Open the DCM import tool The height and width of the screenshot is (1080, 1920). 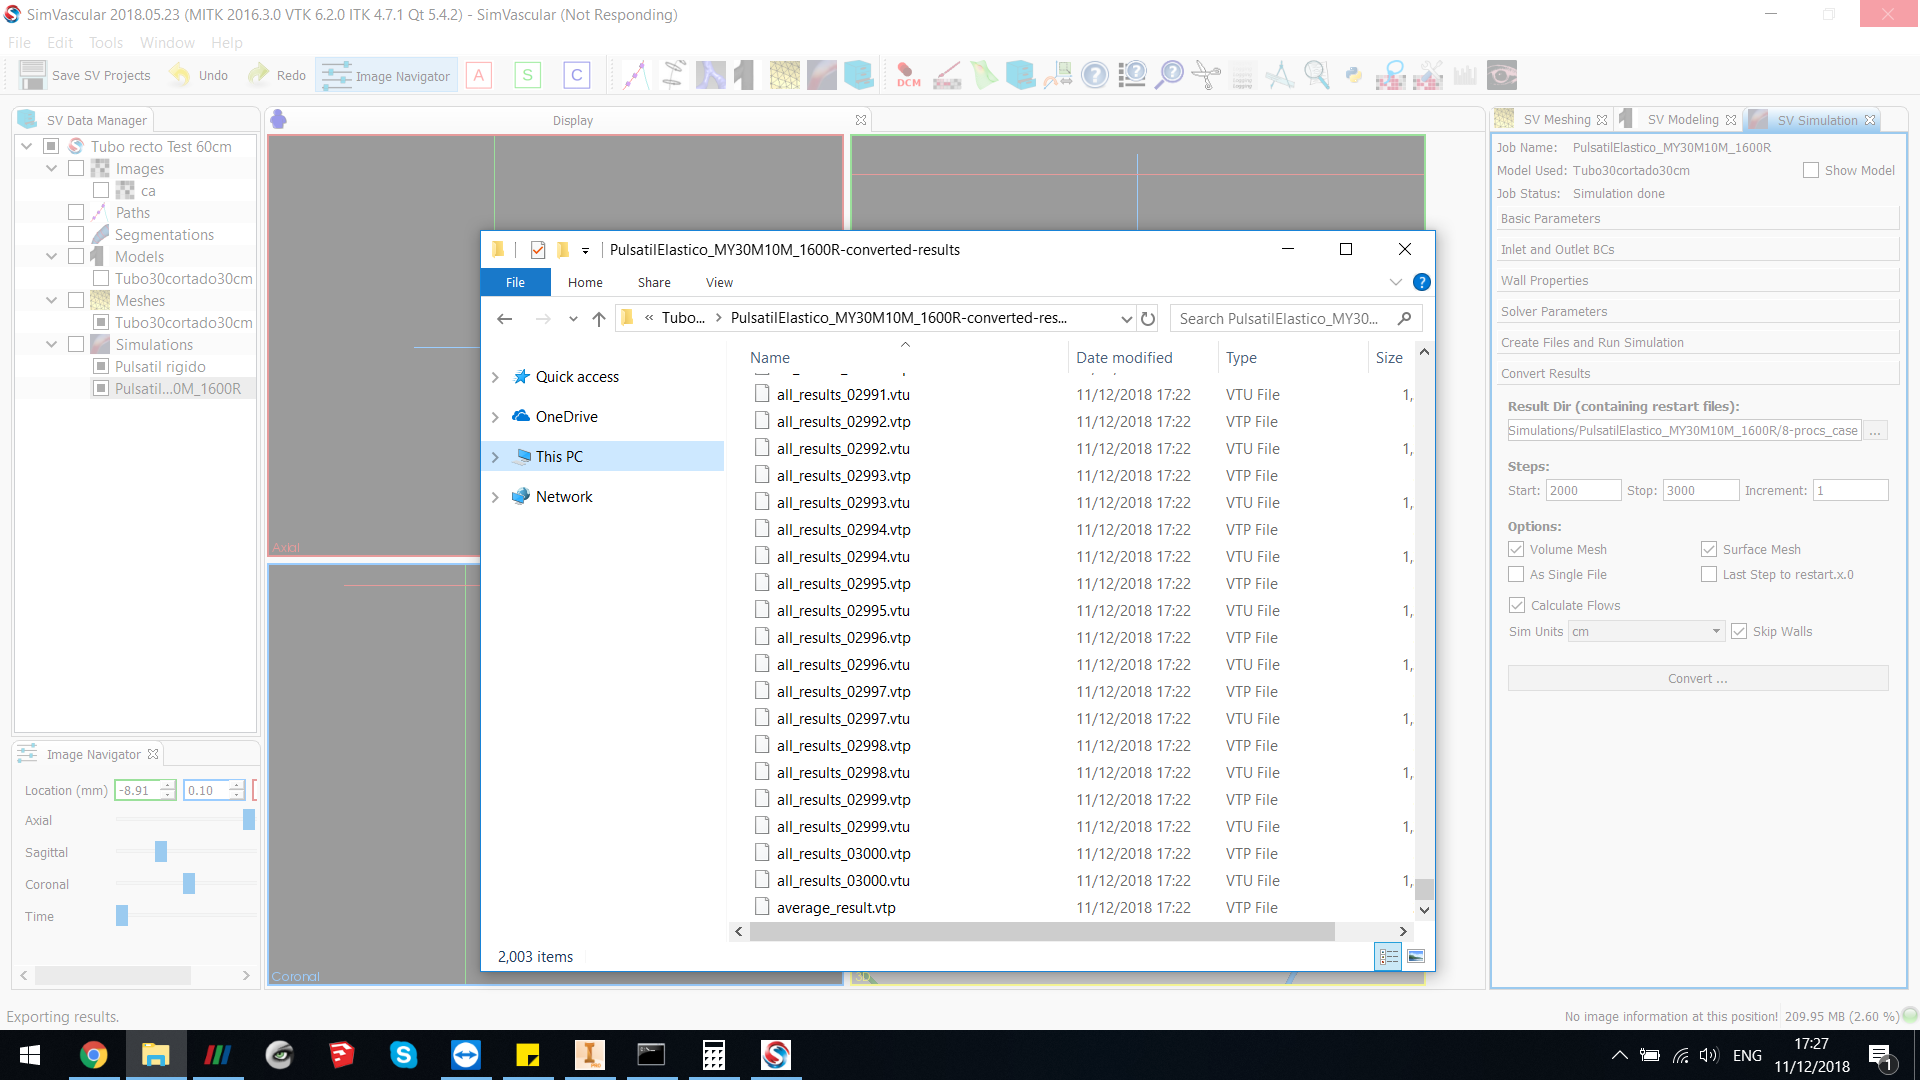pos(908,75)
